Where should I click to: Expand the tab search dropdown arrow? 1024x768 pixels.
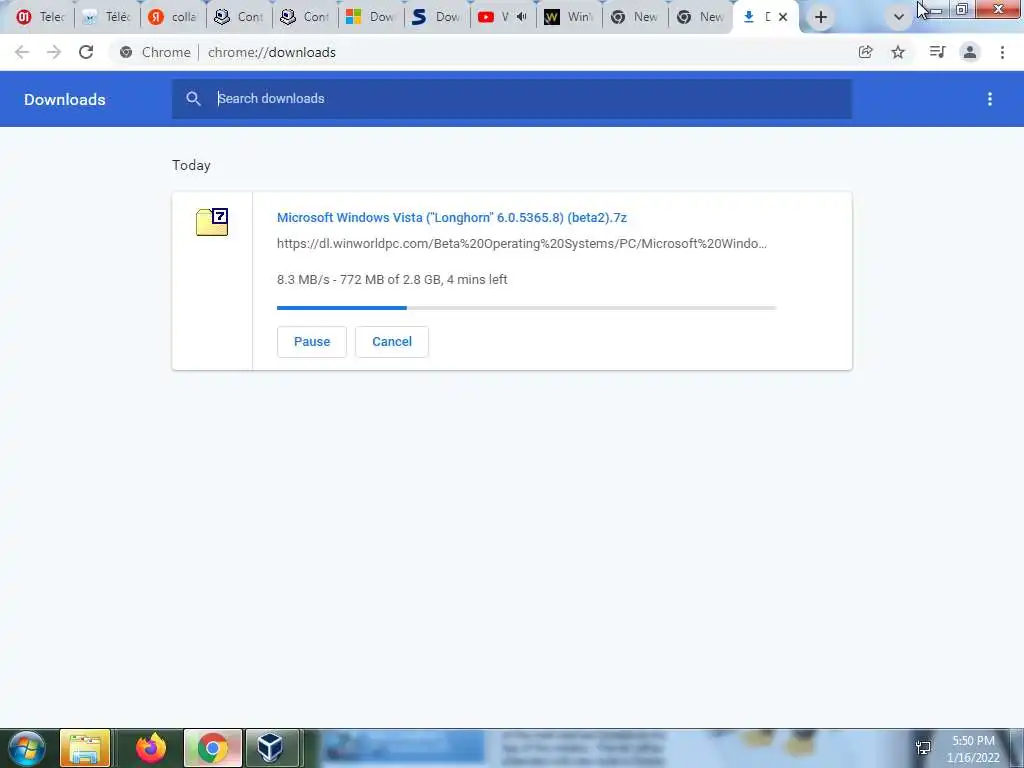pyautogui.click(x=899, y=17)
